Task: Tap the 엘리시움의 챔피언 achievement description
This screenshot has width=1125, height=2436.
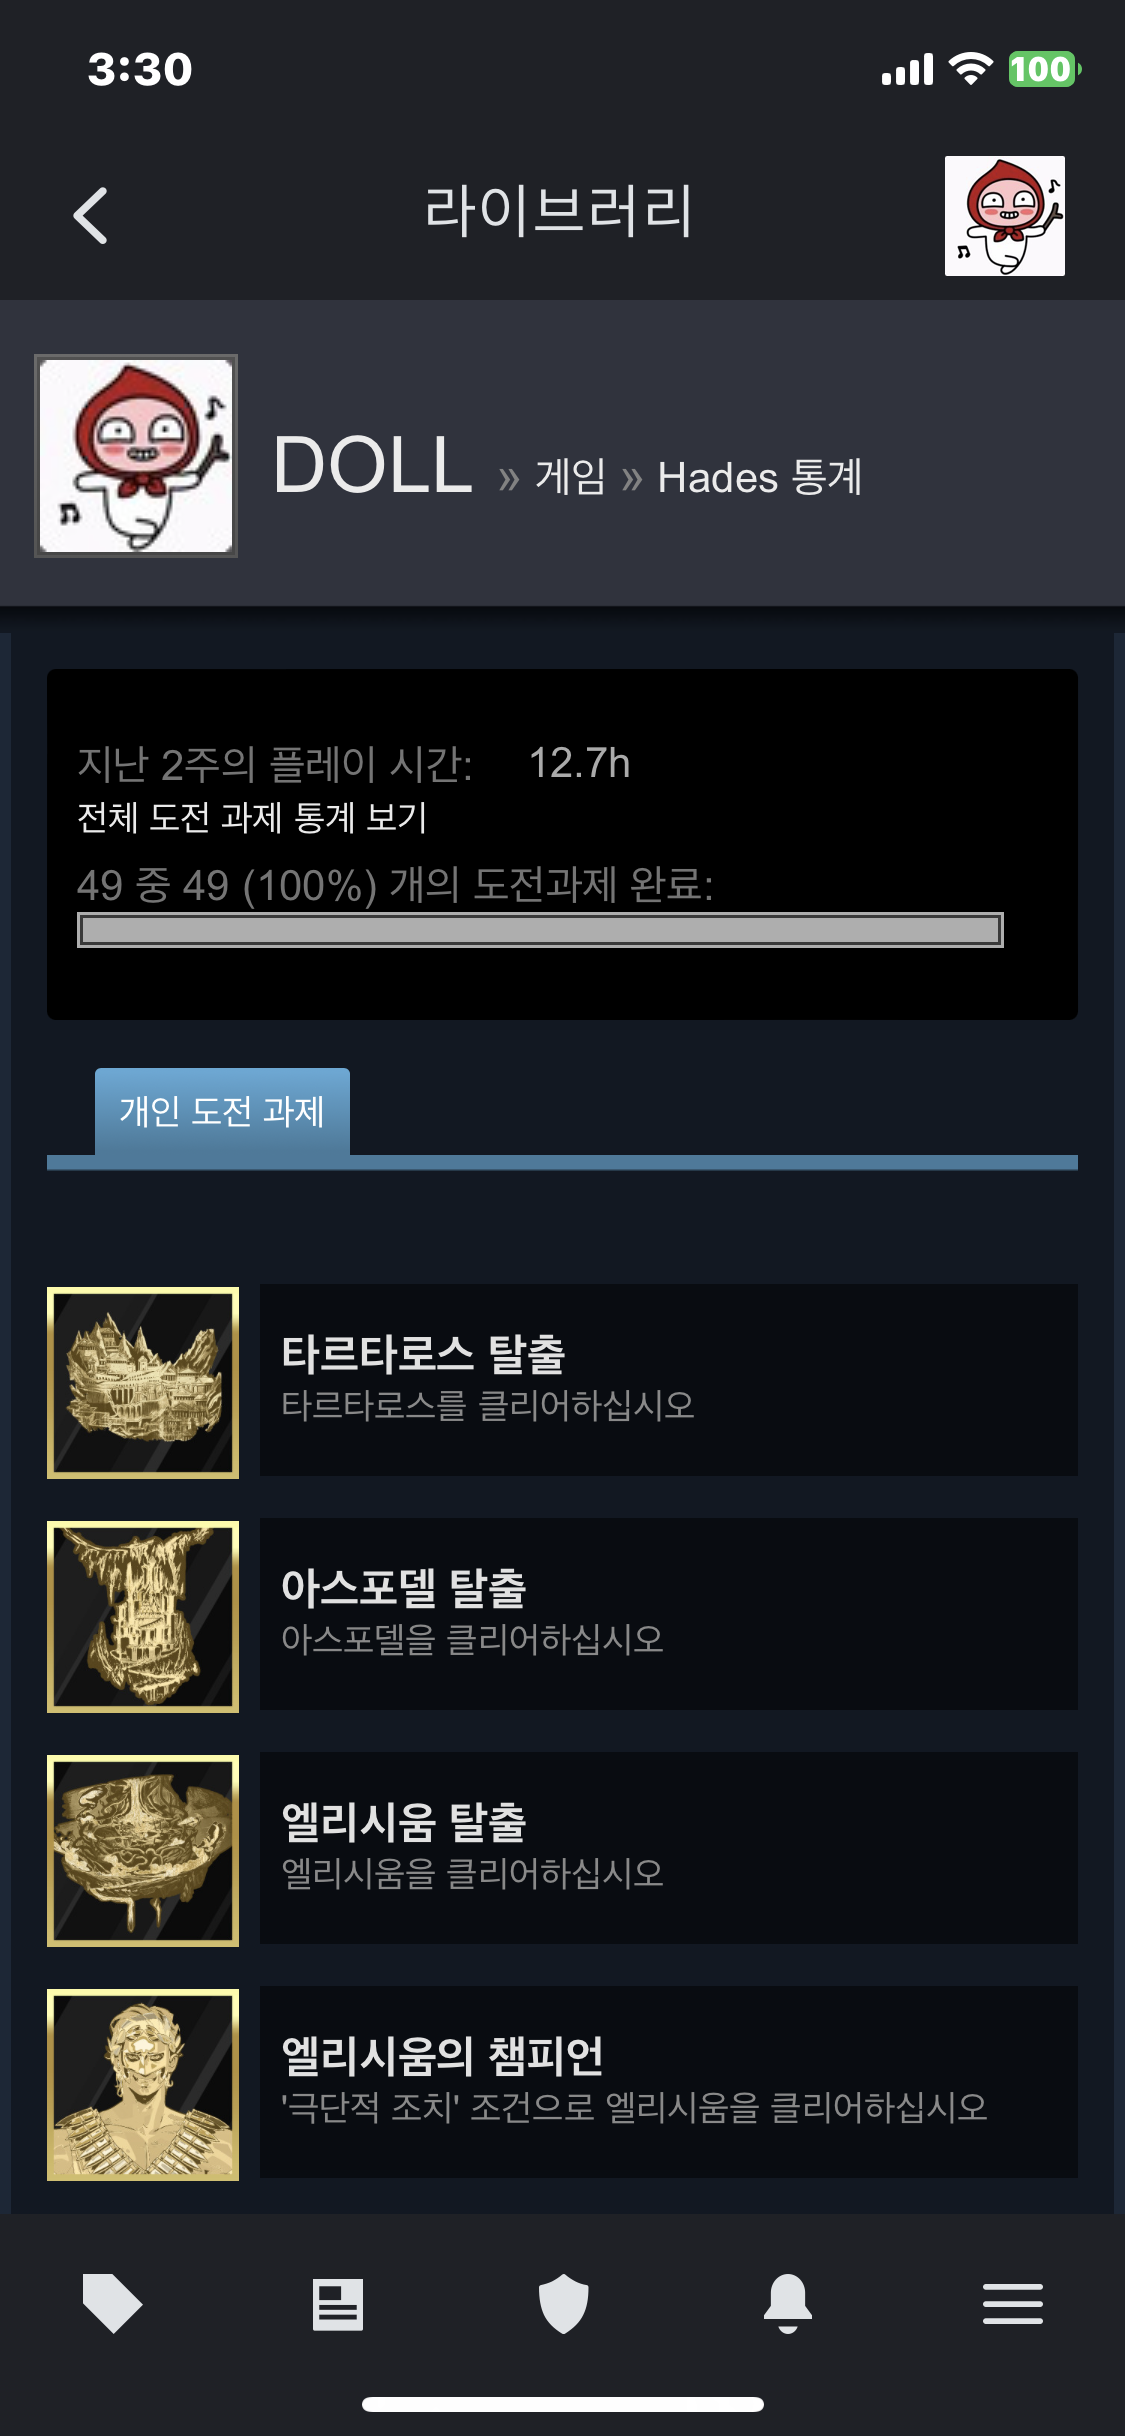Action: (634, 2107)
